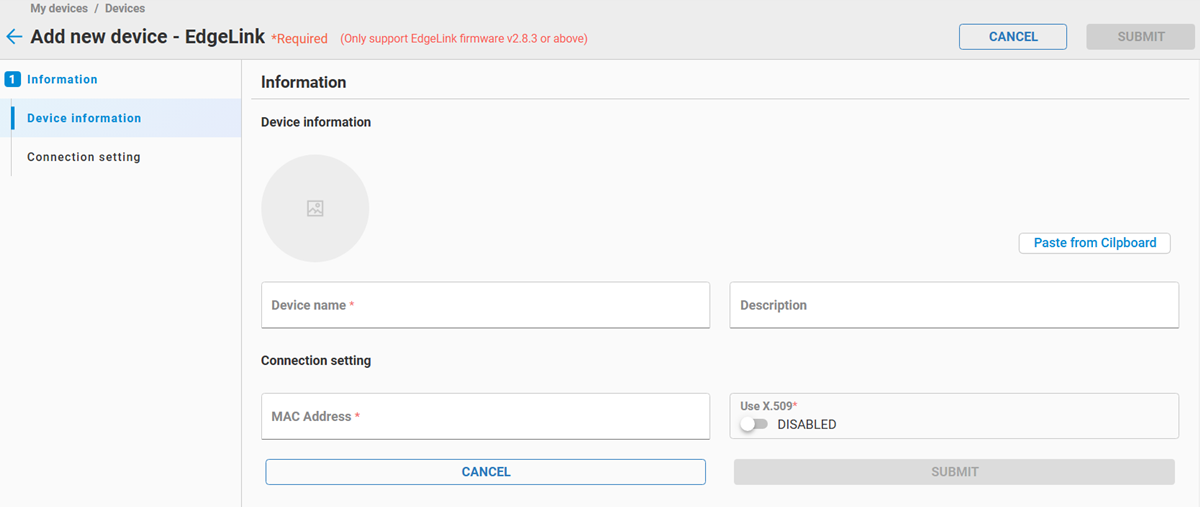Click Paste from Clipboard button
Image resolution: width=1200 pixels, height=507 pixels.
1094,243
